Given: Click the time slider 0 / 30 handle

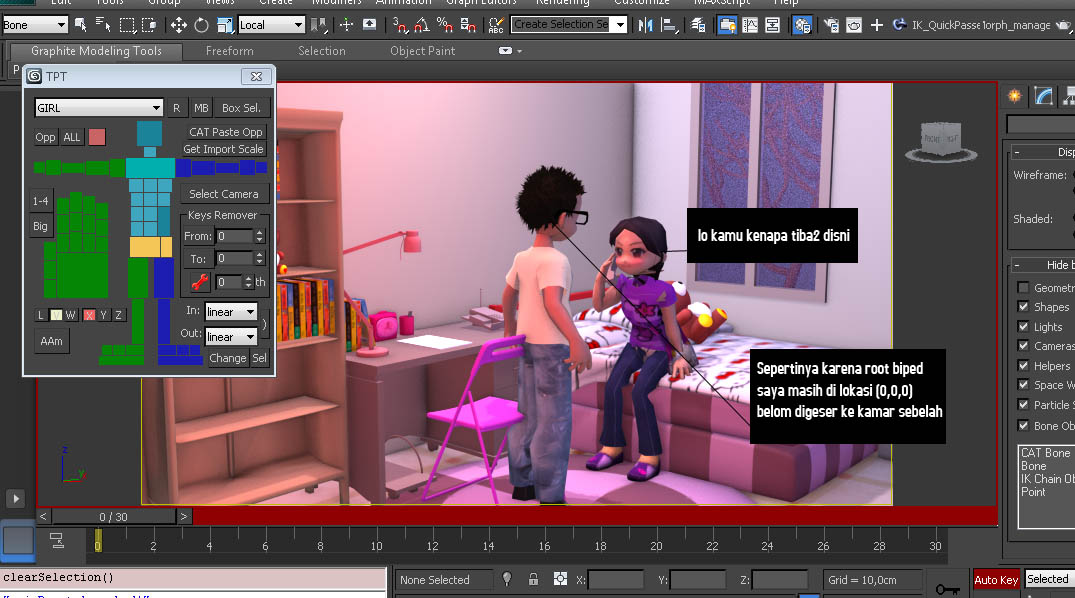Looking at the screenshot, I should (113, 516).
